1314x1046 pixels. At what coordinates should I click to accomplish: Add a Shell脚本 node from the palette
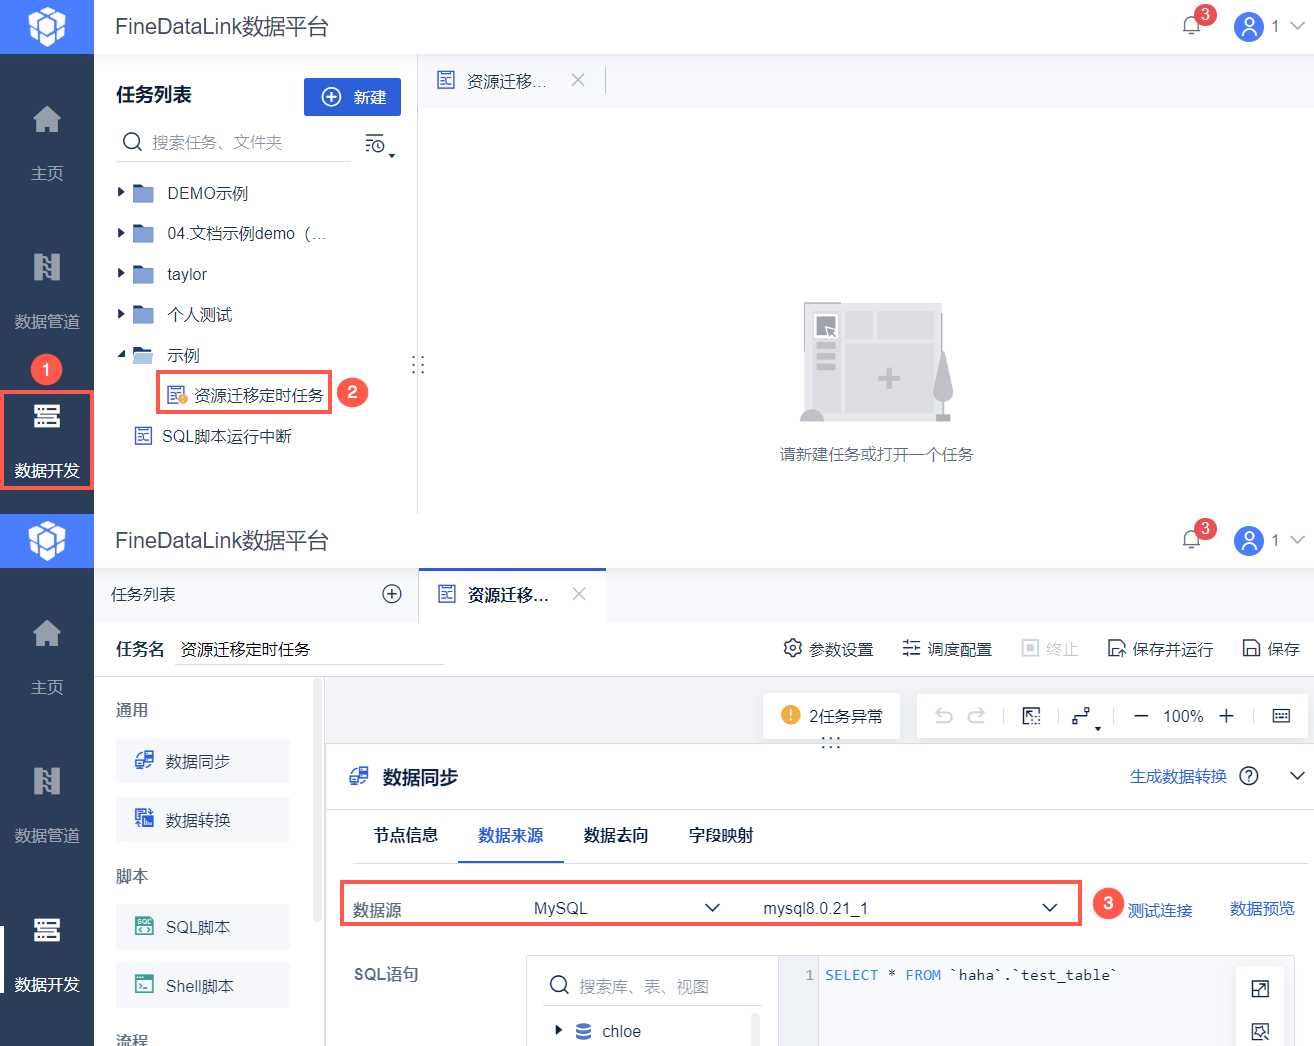(x=203, y=986)
